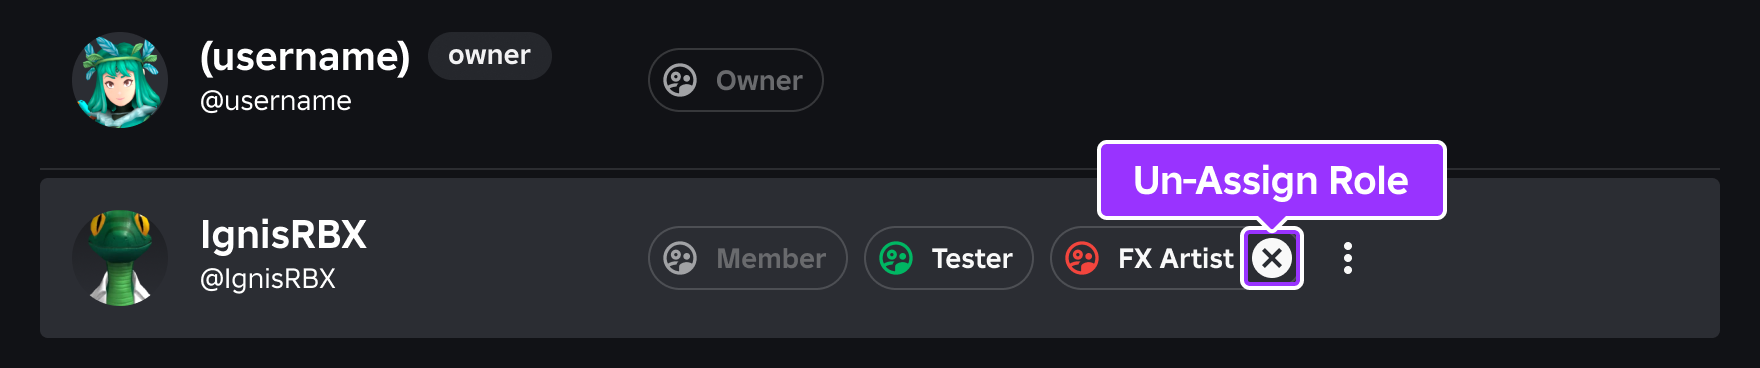Click the X to un-assign FX Artist role
Screen dimensions: 1760x368
coord(1272,258)
